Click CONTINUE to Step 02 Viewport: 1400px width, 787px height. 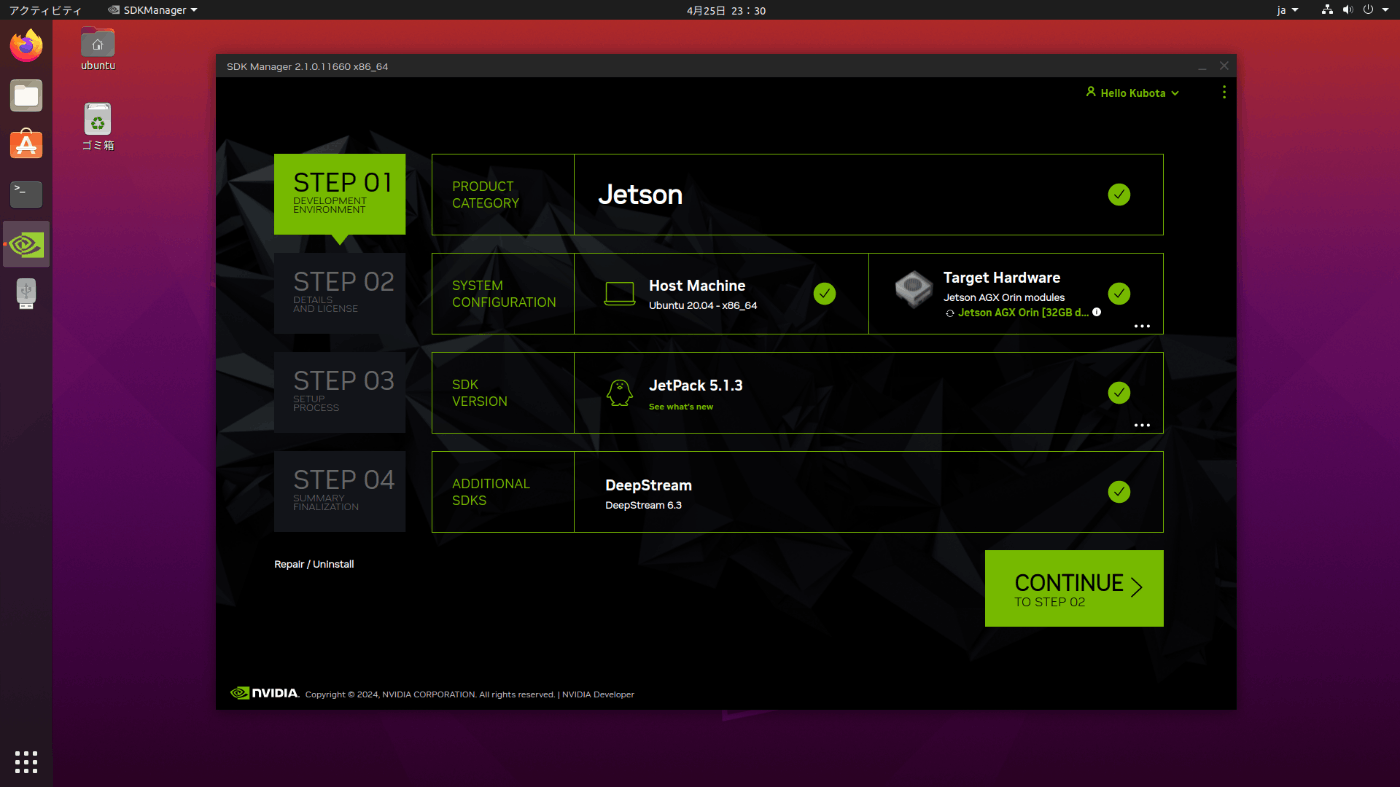coord(1074,588)
